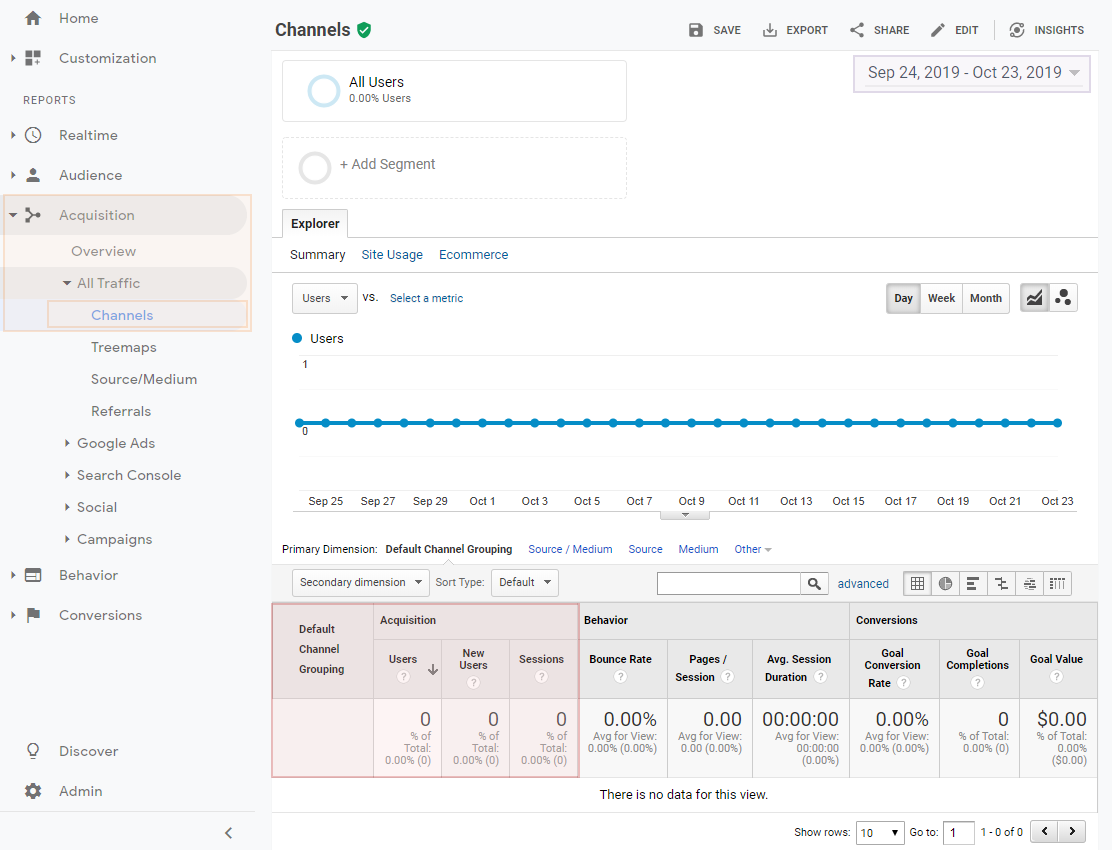
Task: Switch to Site Usage tab
Action: (x=392, y=255)
